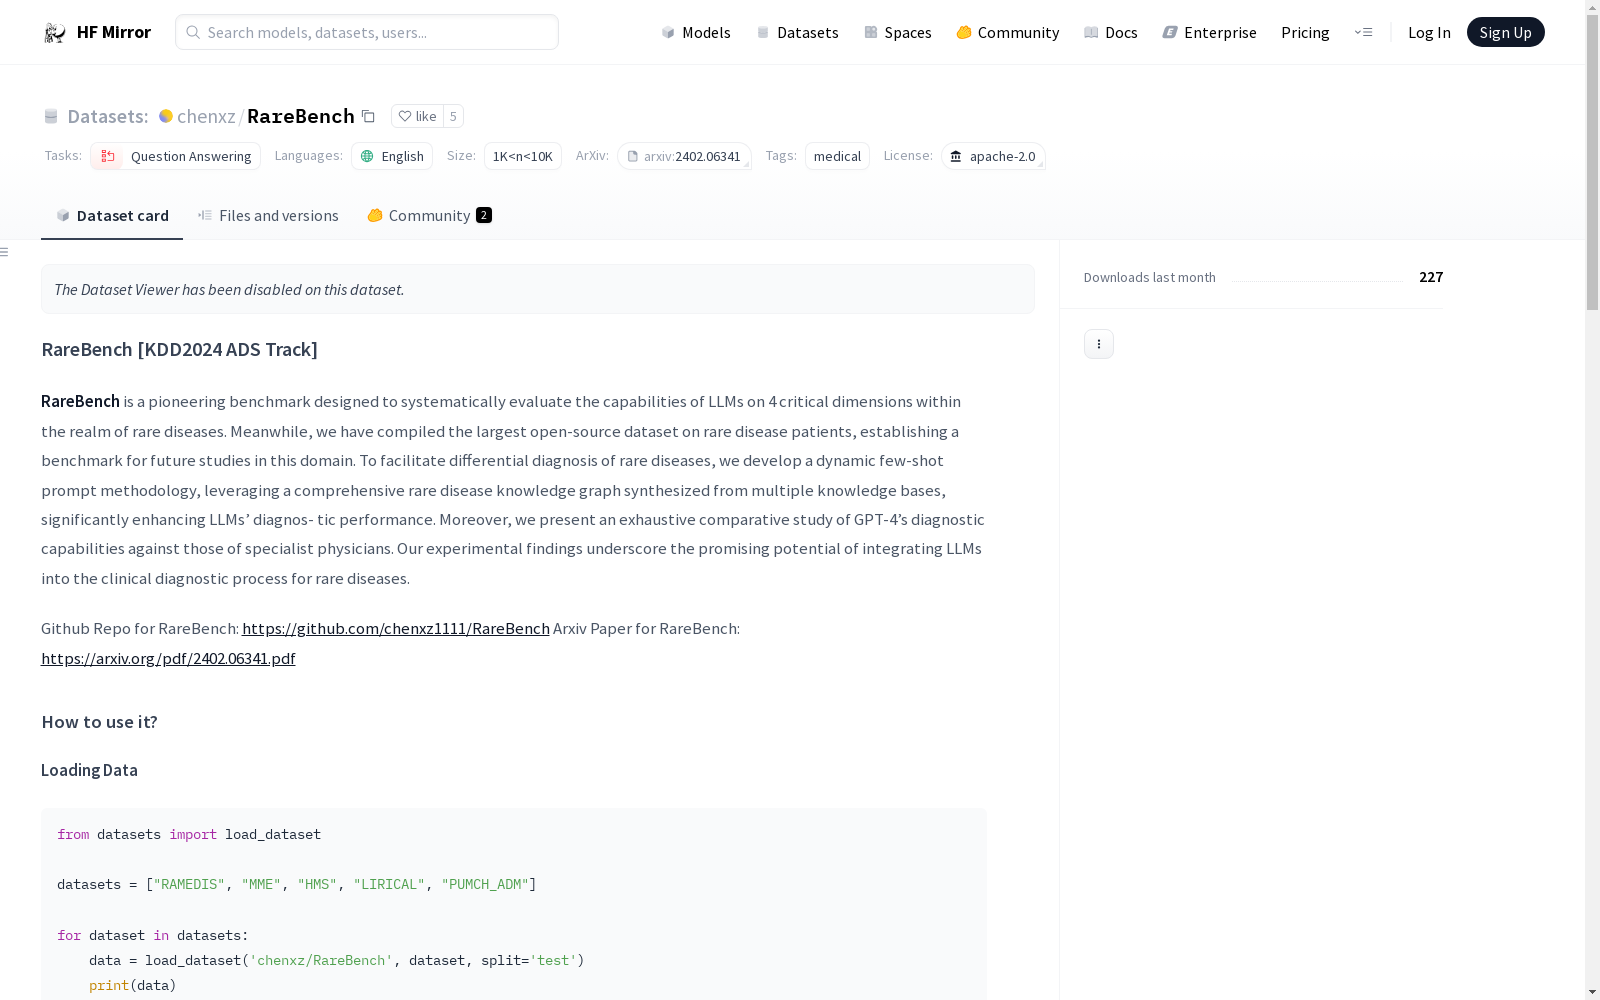The width and height of the screenshot is (1600, 1000).
Task: Open the three-dot options menu under Downloads
Action: tap(1099, 344)
